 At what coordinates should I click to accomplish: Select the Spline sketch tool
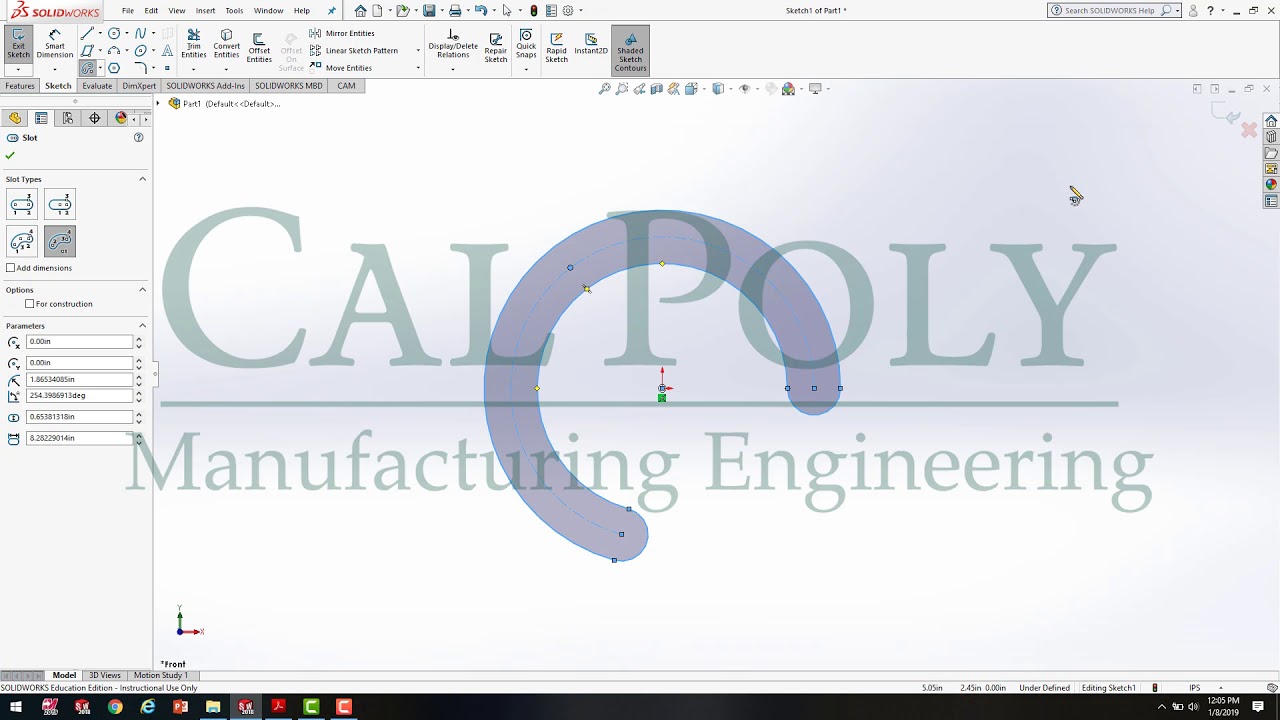tap(141, 33)
